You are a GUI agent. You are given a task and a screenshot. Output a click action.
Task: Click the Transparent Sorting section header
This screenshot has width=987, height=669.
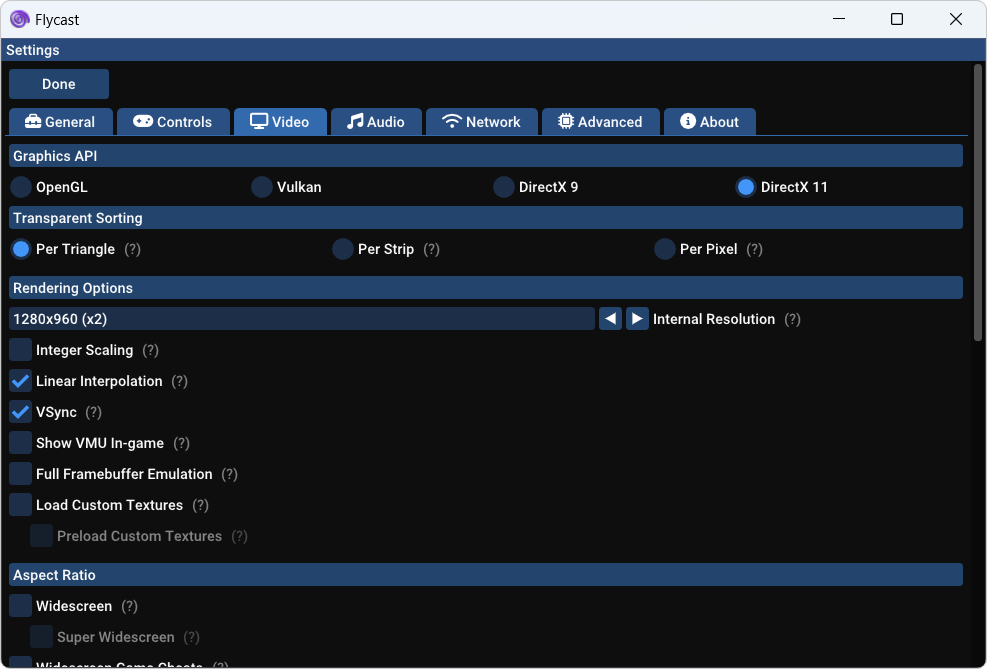pos(486,218)
